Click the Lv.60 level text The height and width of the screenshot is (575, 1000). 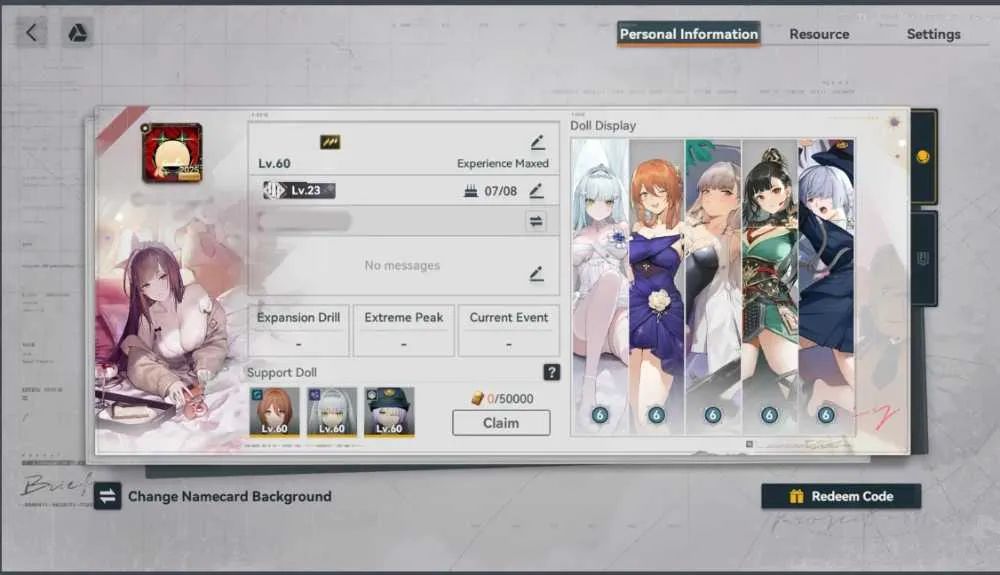coord(274,163)
